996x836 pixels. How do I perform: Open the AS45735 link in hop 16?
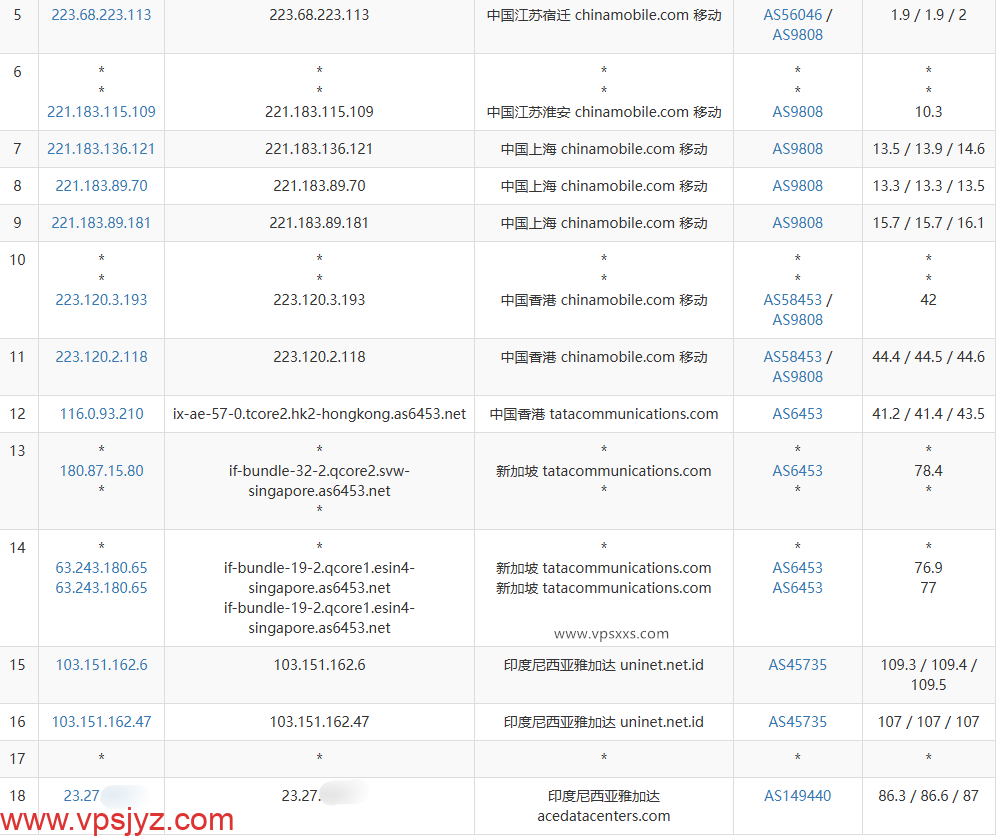pyautogui.click(x=797, y=722)
